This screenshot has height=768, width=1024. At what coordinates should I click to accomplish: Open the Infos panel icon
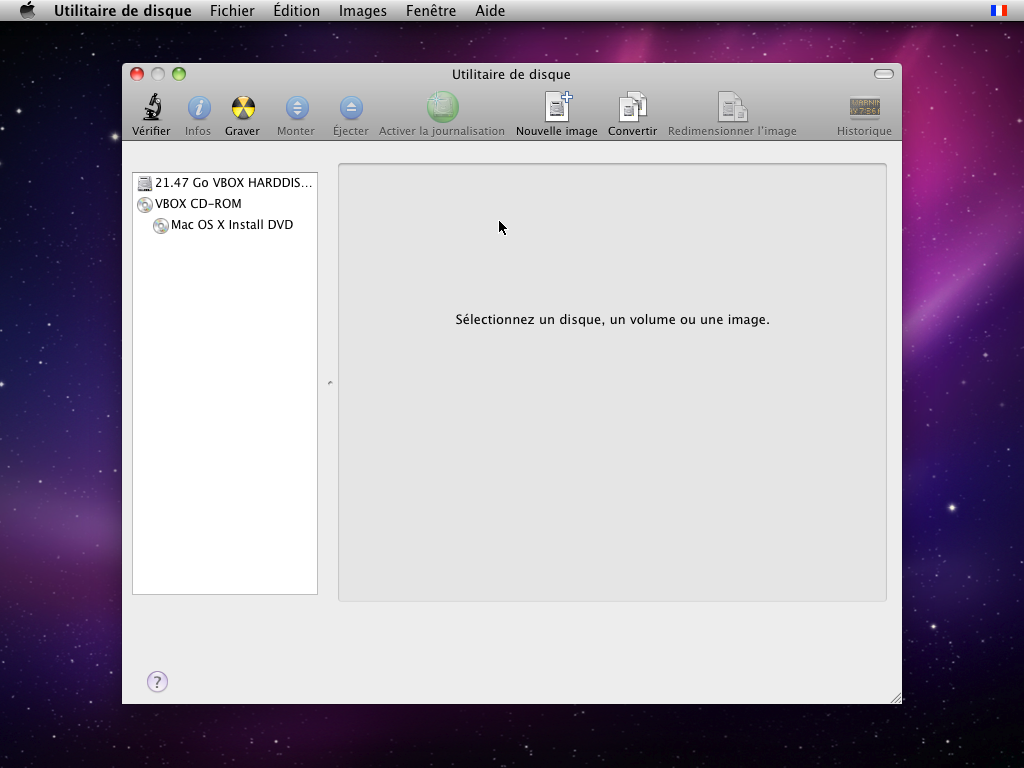pyautogui.click(x=198, y=108)
